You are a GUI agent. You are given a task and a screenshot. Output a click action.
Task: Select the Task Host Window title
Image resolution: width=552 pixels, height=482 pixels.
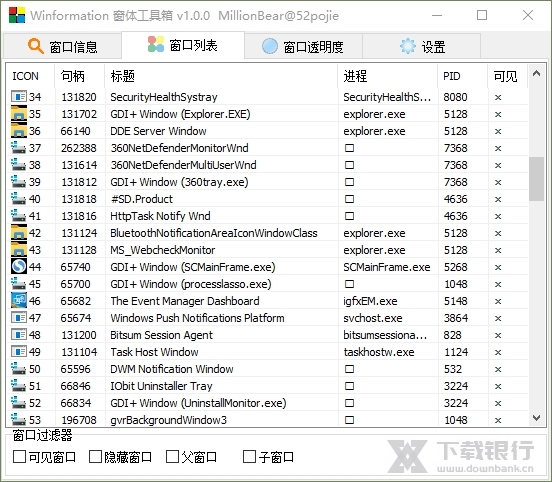154,352
